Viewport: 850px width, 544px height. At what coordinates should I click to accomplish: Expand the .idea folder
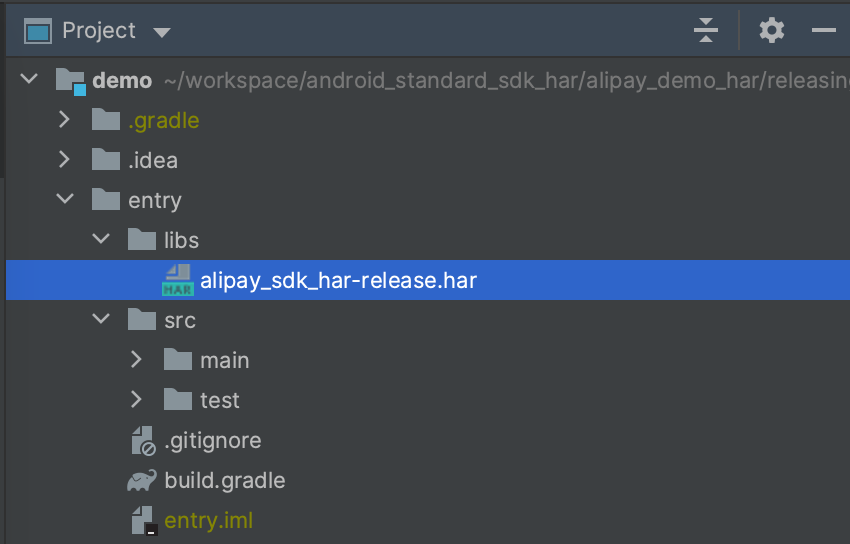(x=64, y=160)
